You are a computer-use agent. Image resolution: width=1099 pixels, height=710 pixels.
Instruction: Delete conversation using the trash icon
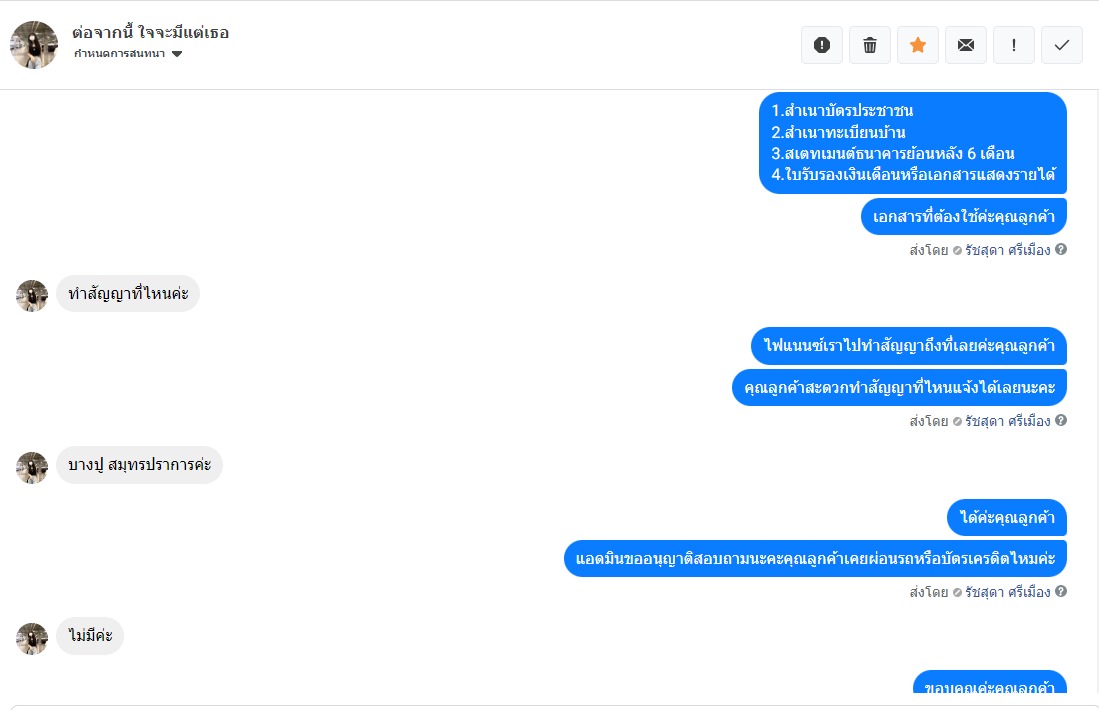point(870,45)
